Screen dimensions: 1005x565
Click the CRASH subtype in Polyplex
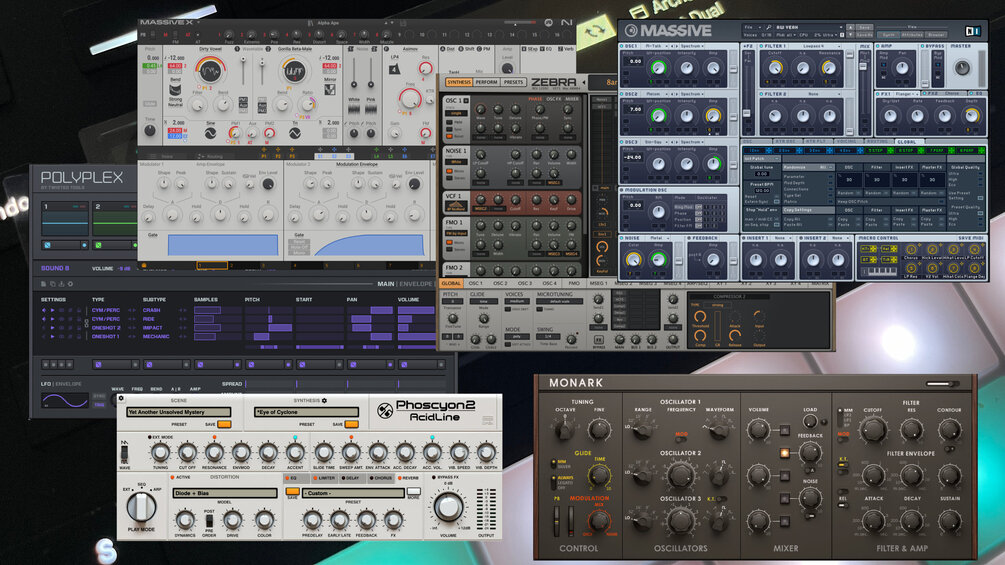point(151,310)
